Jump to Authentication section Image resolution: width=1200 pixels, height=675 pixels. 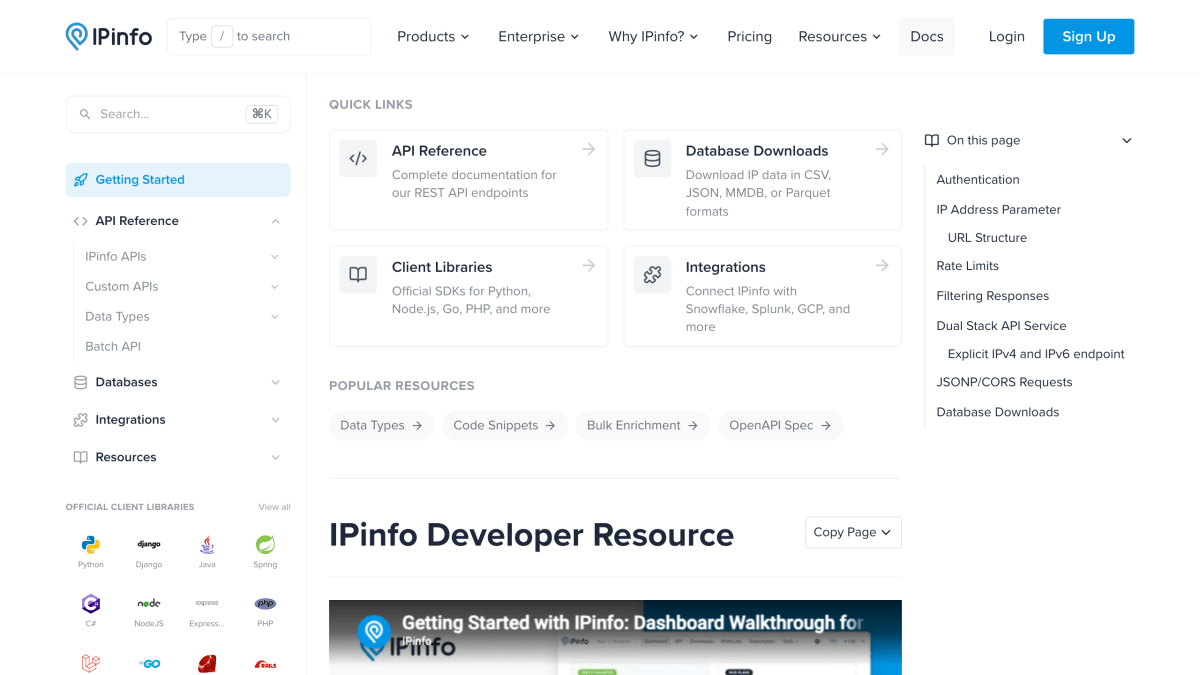point(978,180)
